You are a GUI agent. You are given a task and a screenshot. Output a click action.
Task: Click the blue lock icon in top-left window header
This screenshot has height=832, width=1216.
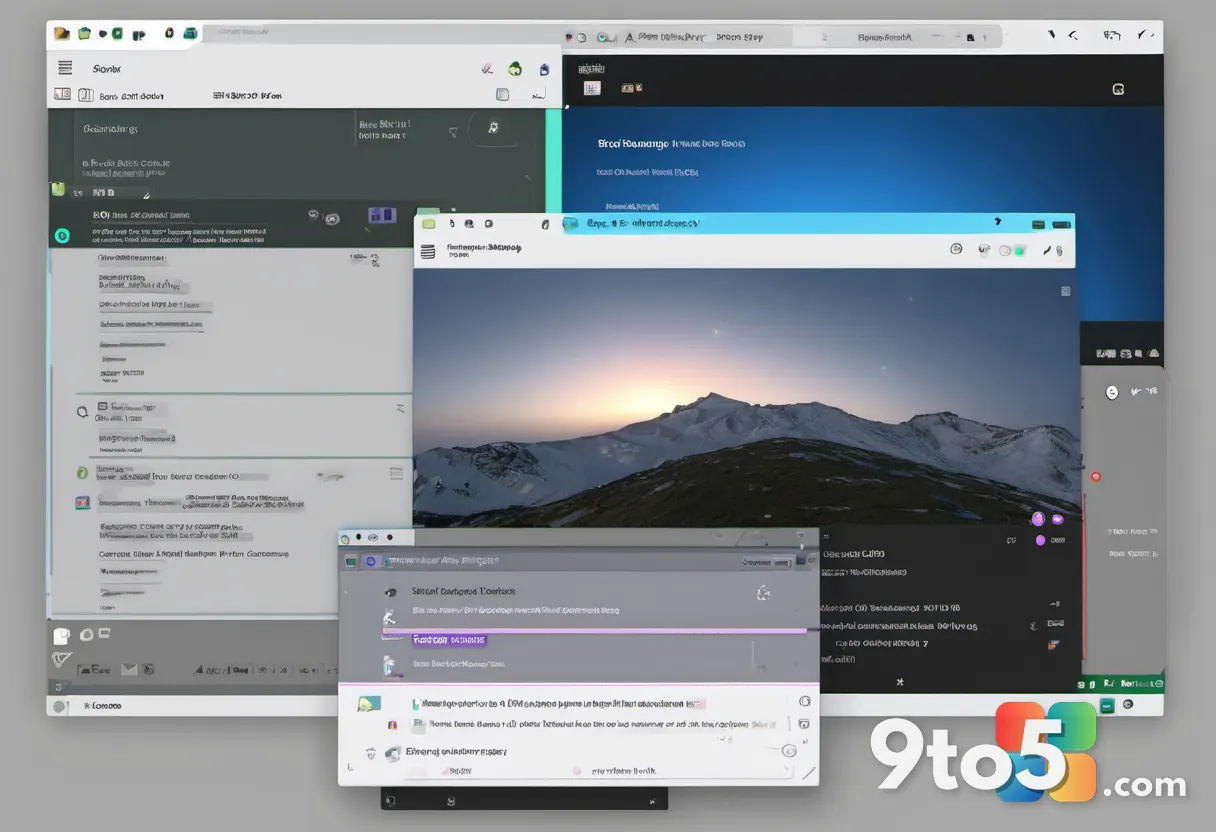[544, 70]
